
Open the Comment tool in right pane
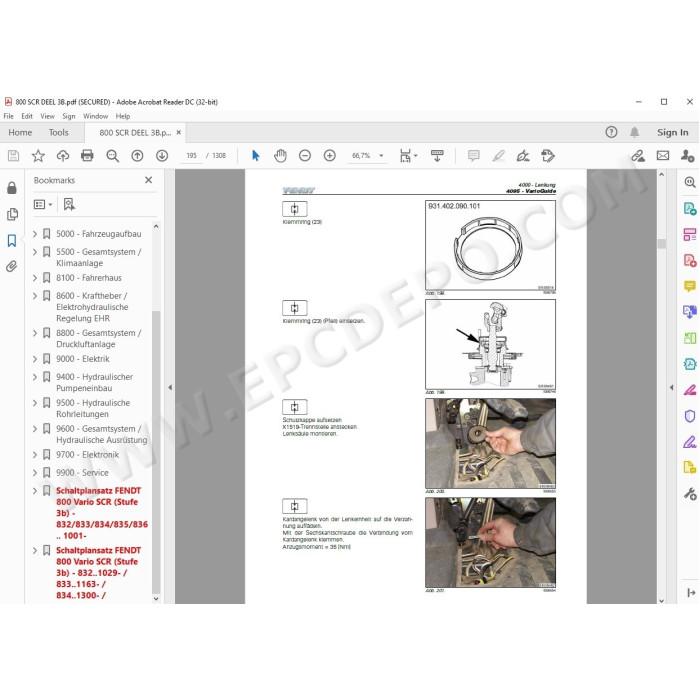[690, 286]
